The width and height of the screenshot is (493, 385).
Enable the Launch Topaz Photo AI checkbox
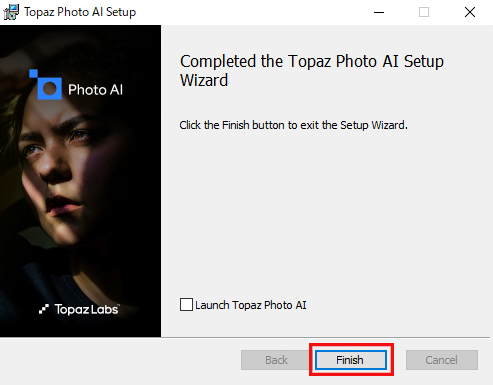[x=186, y=305]
